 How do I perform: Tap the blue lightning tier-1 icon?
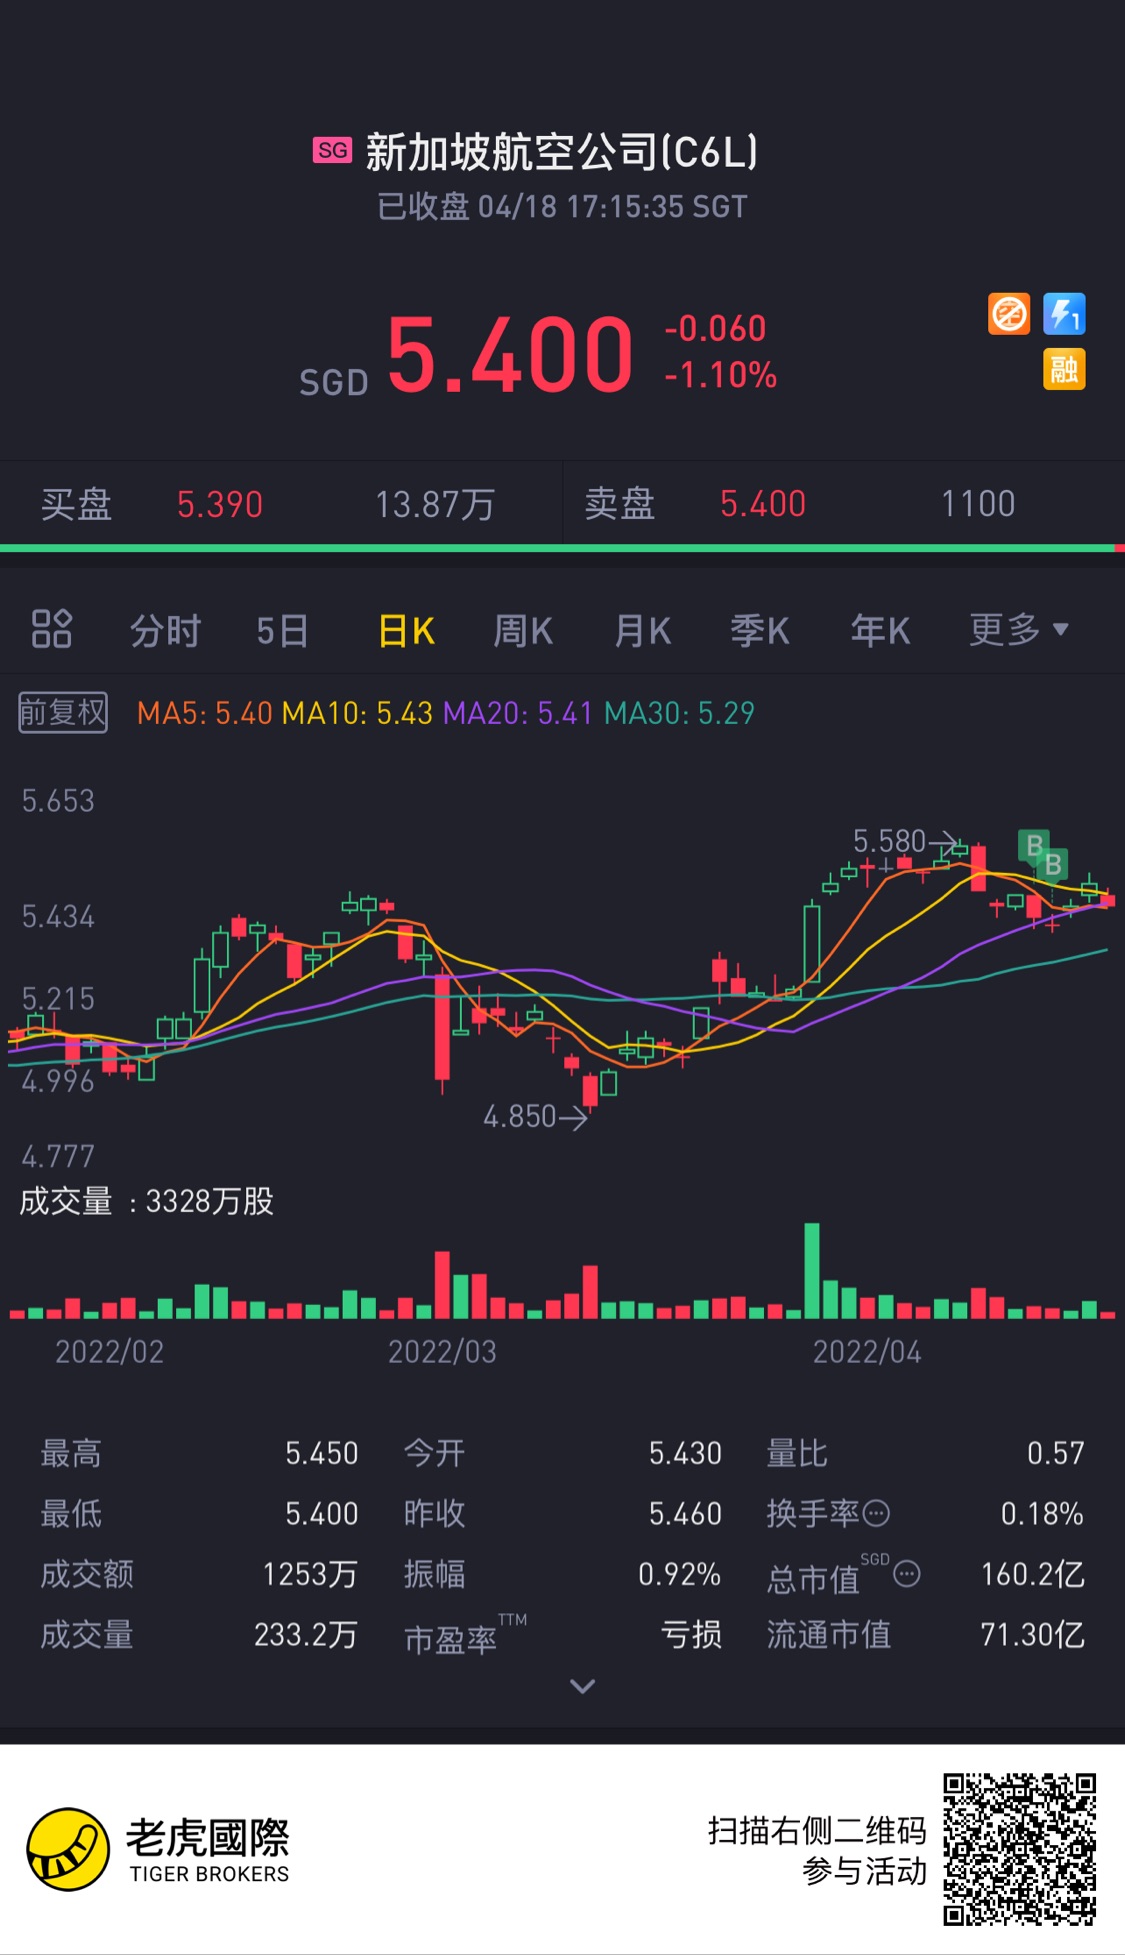(1064, 314)
